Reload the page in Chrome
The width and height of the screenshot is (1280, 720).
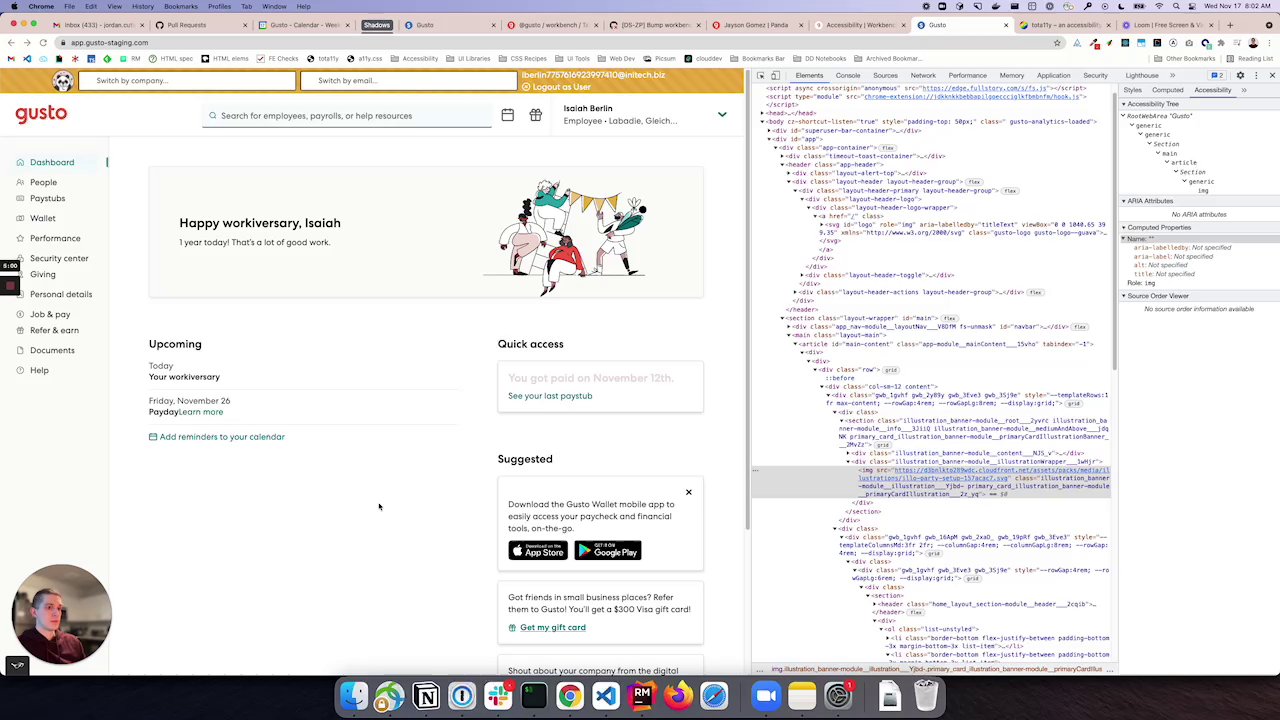coord(43,43)
